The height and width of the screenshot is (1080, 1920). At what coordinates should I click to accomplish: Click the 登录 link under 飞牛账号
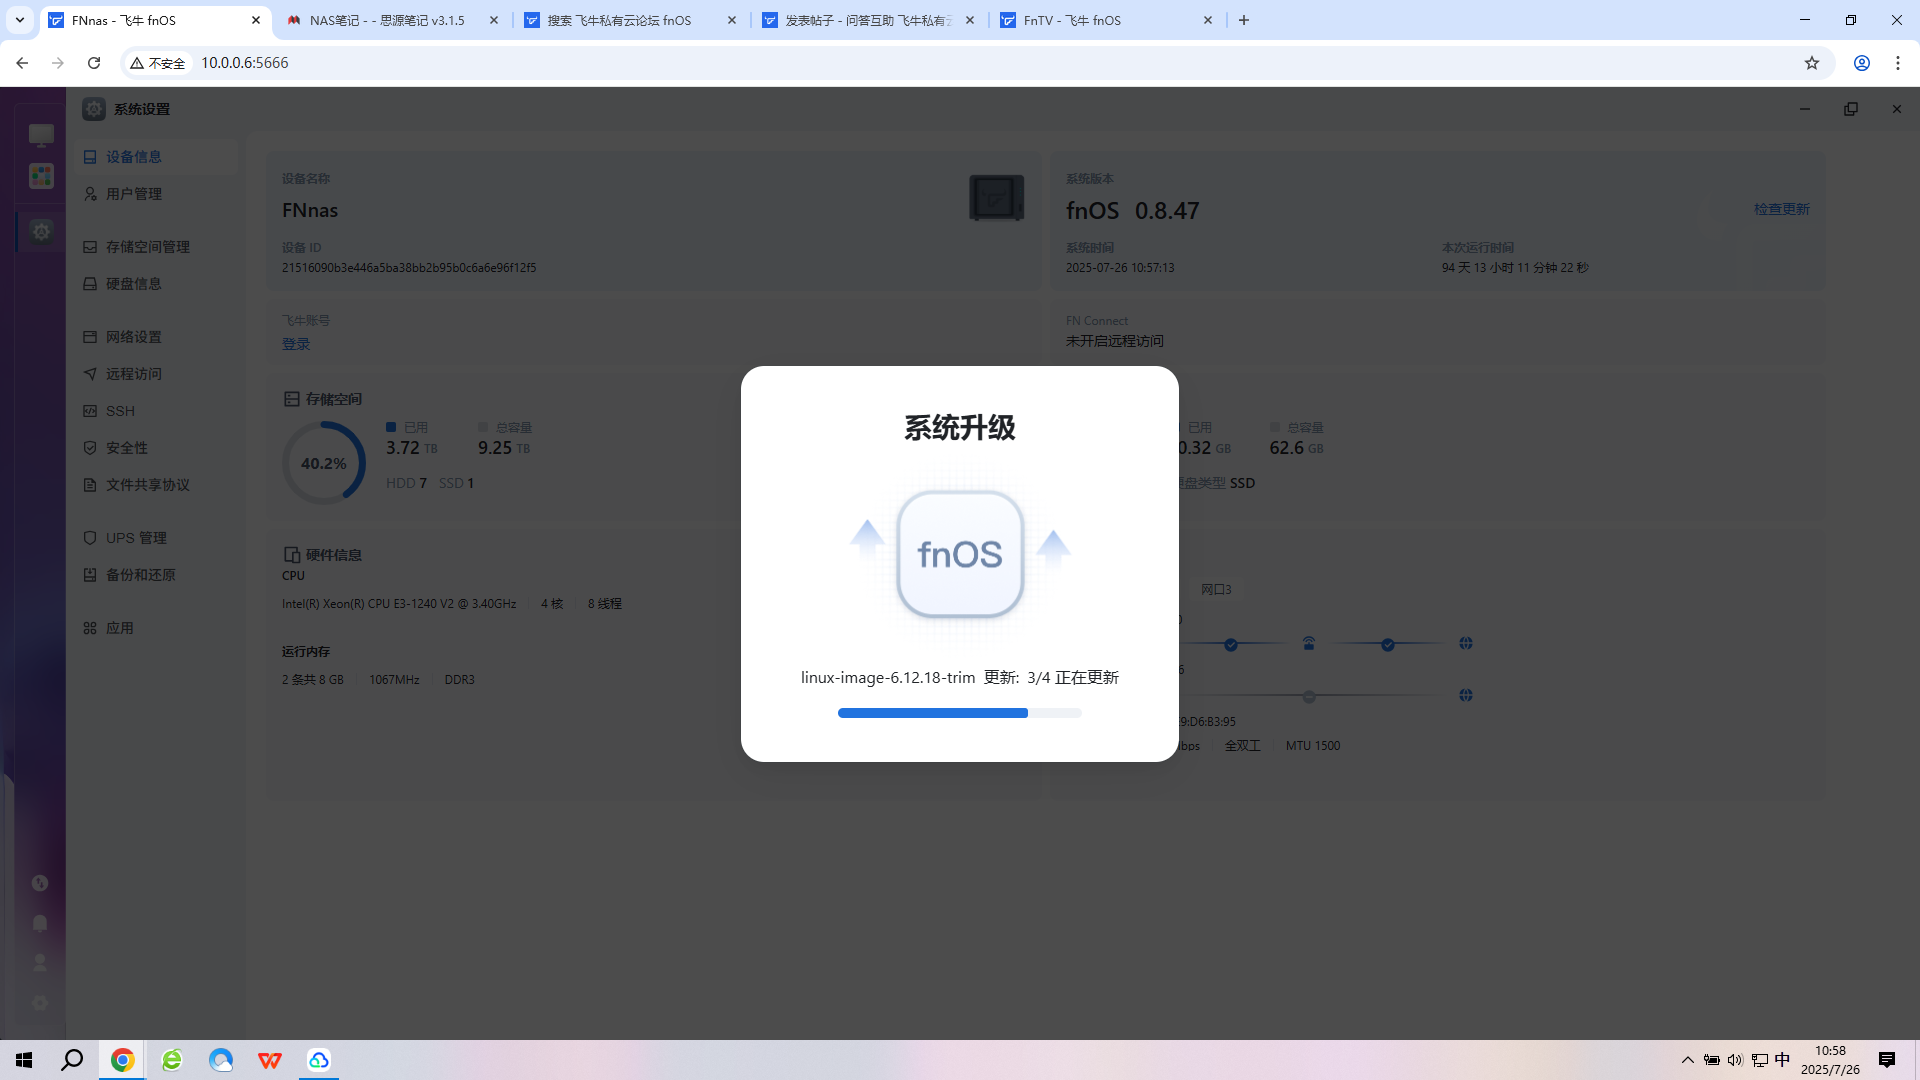point(296,344)
